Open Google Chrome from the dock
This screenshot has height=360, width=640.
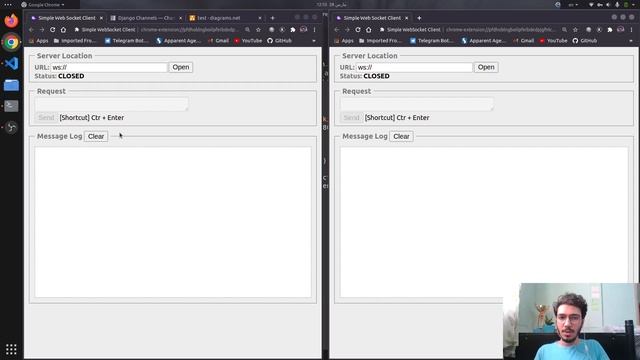click(x=11, y=42)
